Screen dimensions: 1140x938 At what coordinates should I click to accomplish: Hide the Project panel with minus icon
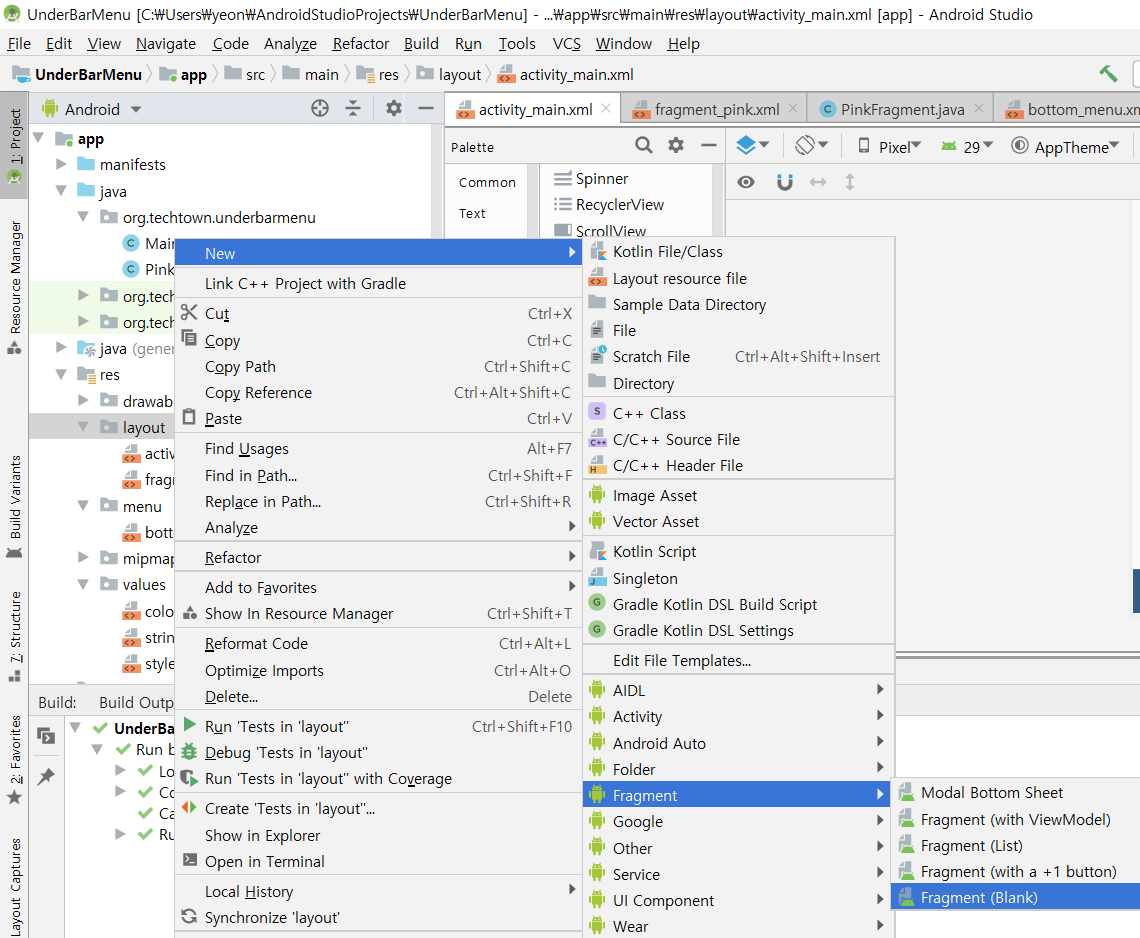pyautogui.click(x=426, y=109)
